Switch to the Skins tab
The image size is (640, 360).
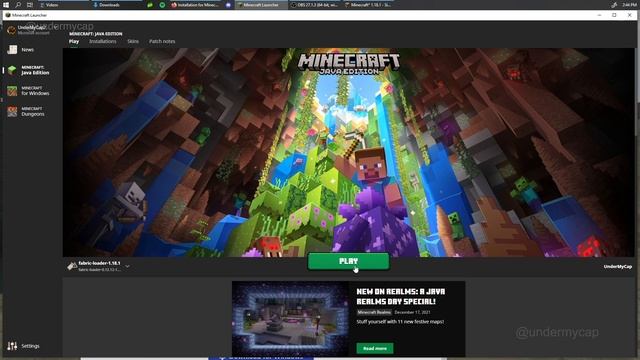[x=133, y=41]
